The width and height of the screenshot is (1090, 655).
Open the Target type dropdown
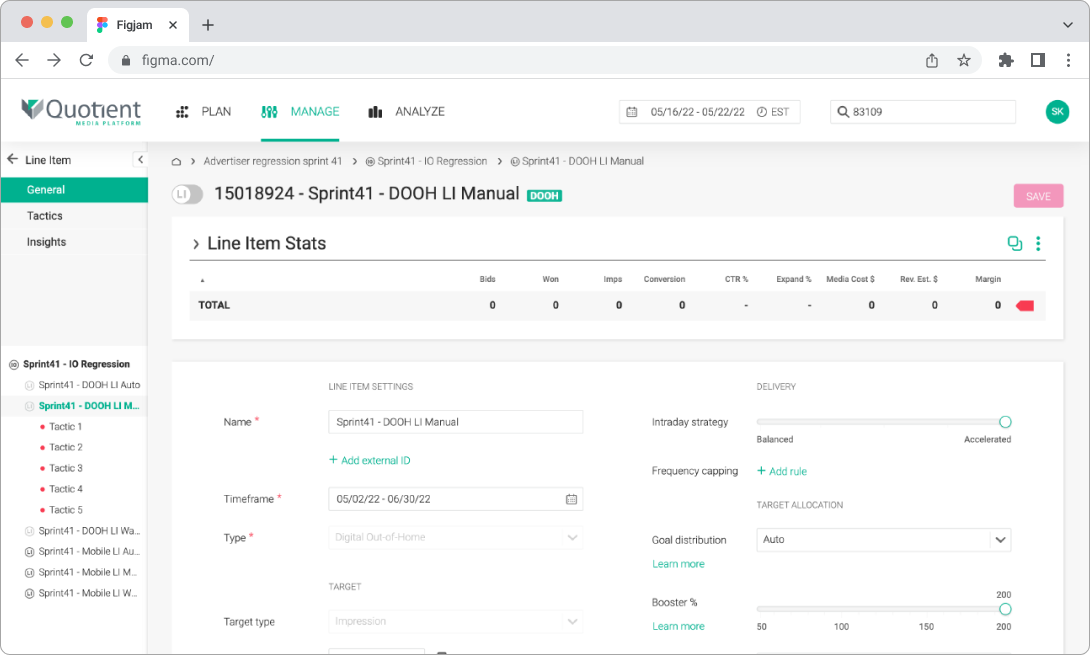coord(455,622)
